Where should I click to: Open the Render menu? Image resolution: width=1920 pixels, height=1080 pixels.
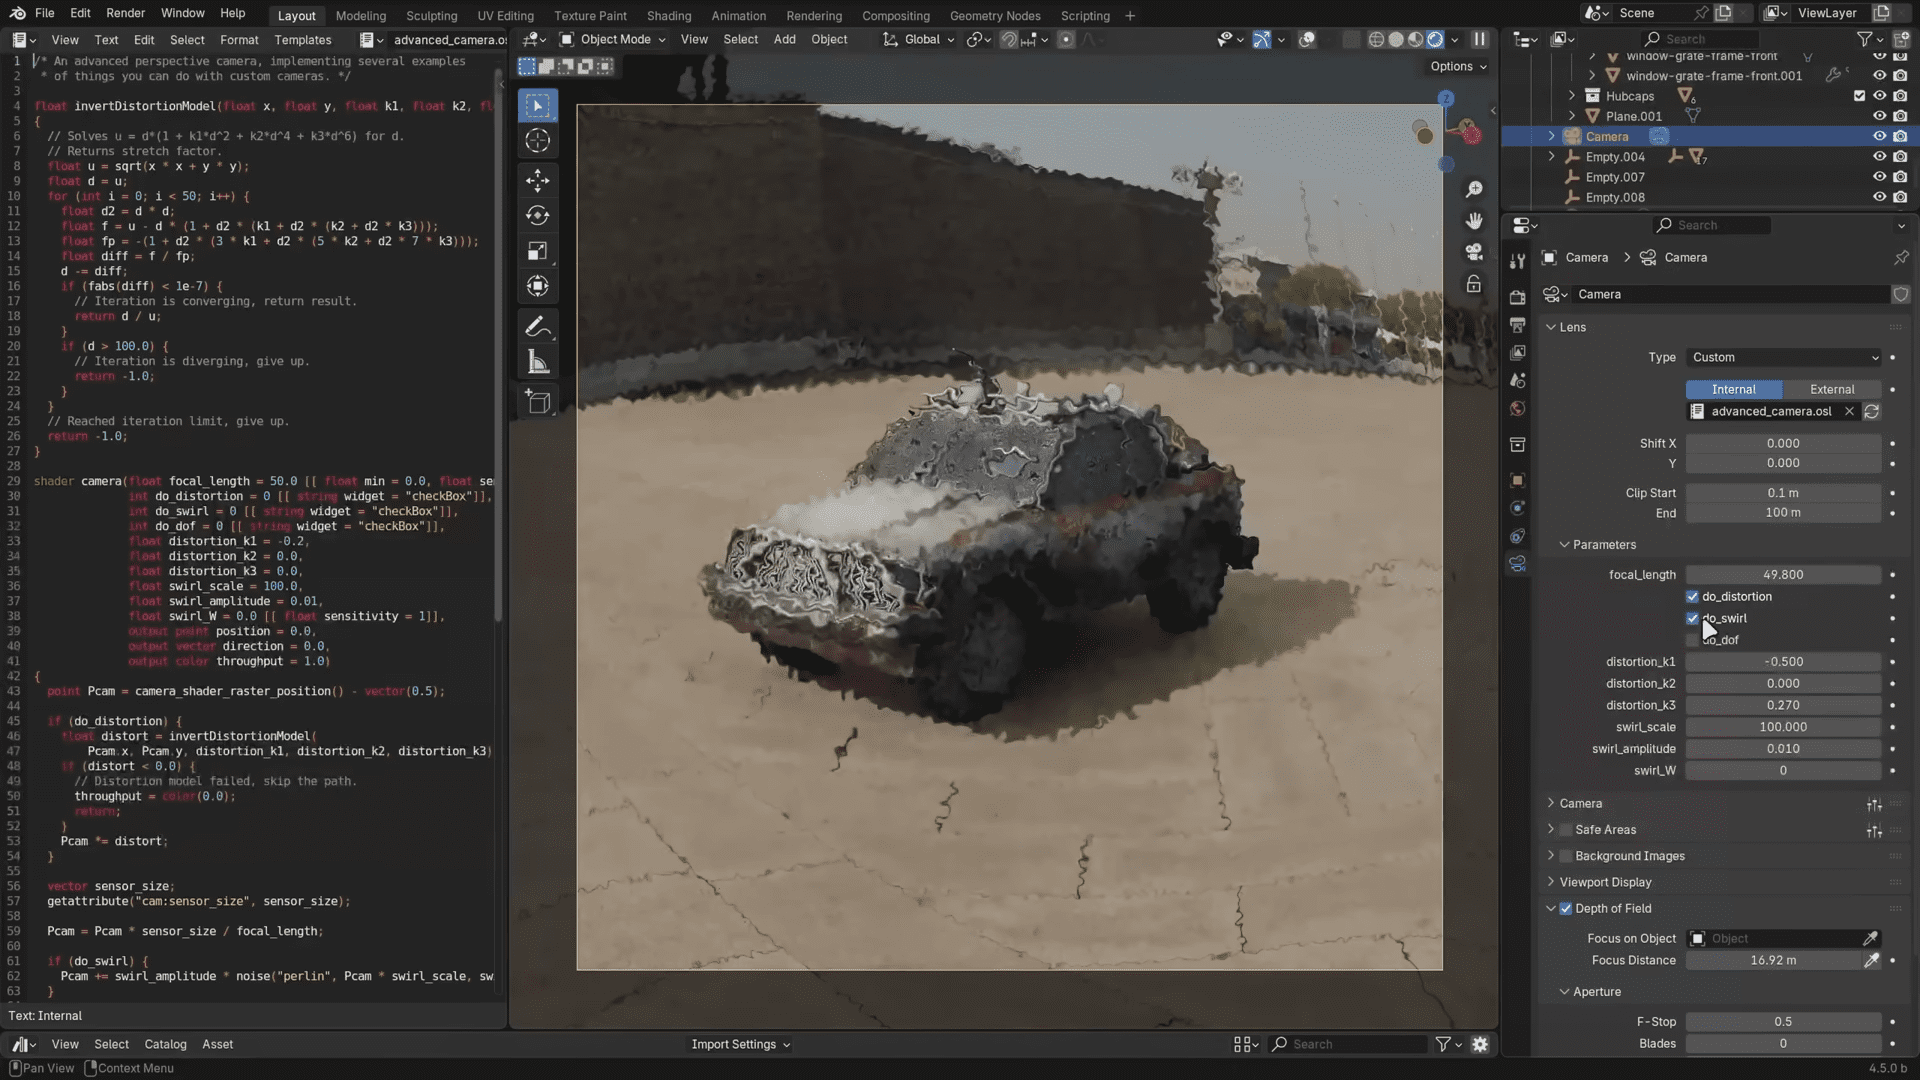(126, 13)
